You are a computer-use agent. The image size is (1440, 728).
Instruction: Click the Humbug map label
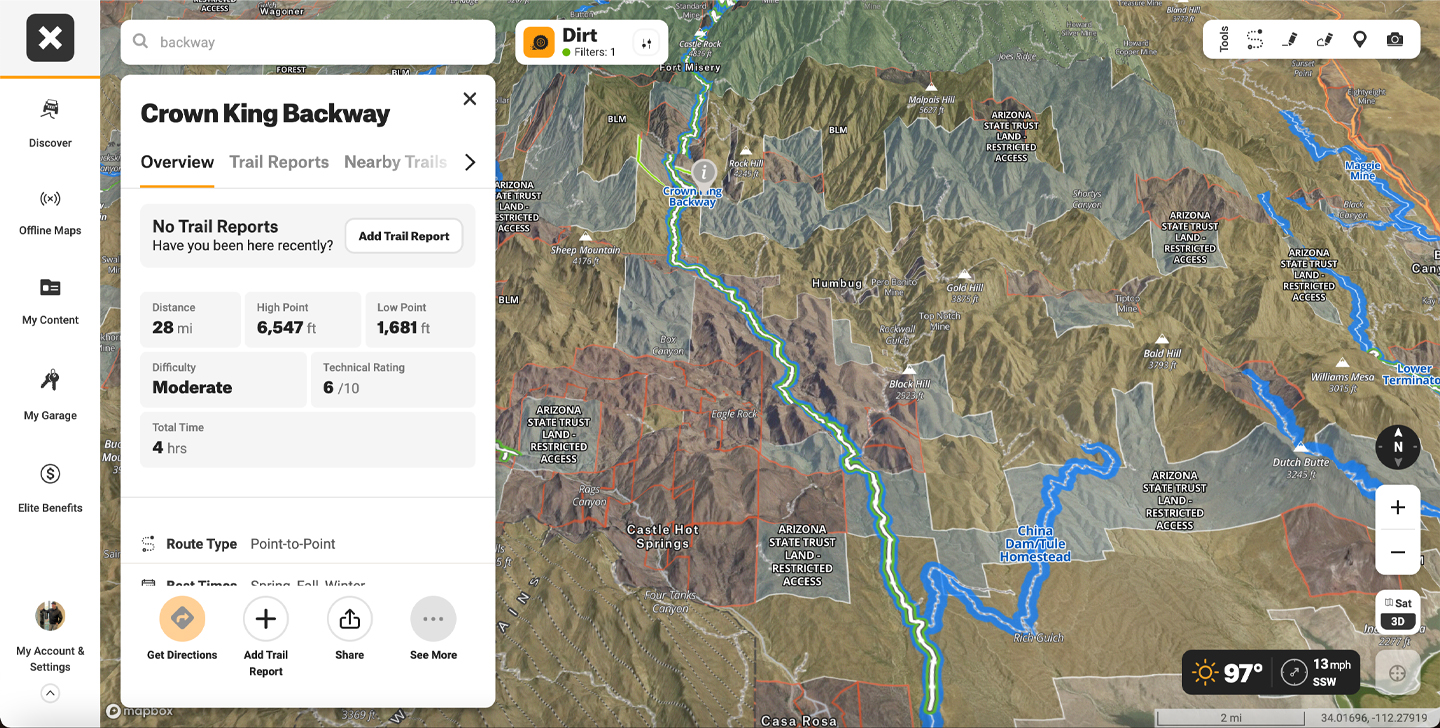[837, 283]
